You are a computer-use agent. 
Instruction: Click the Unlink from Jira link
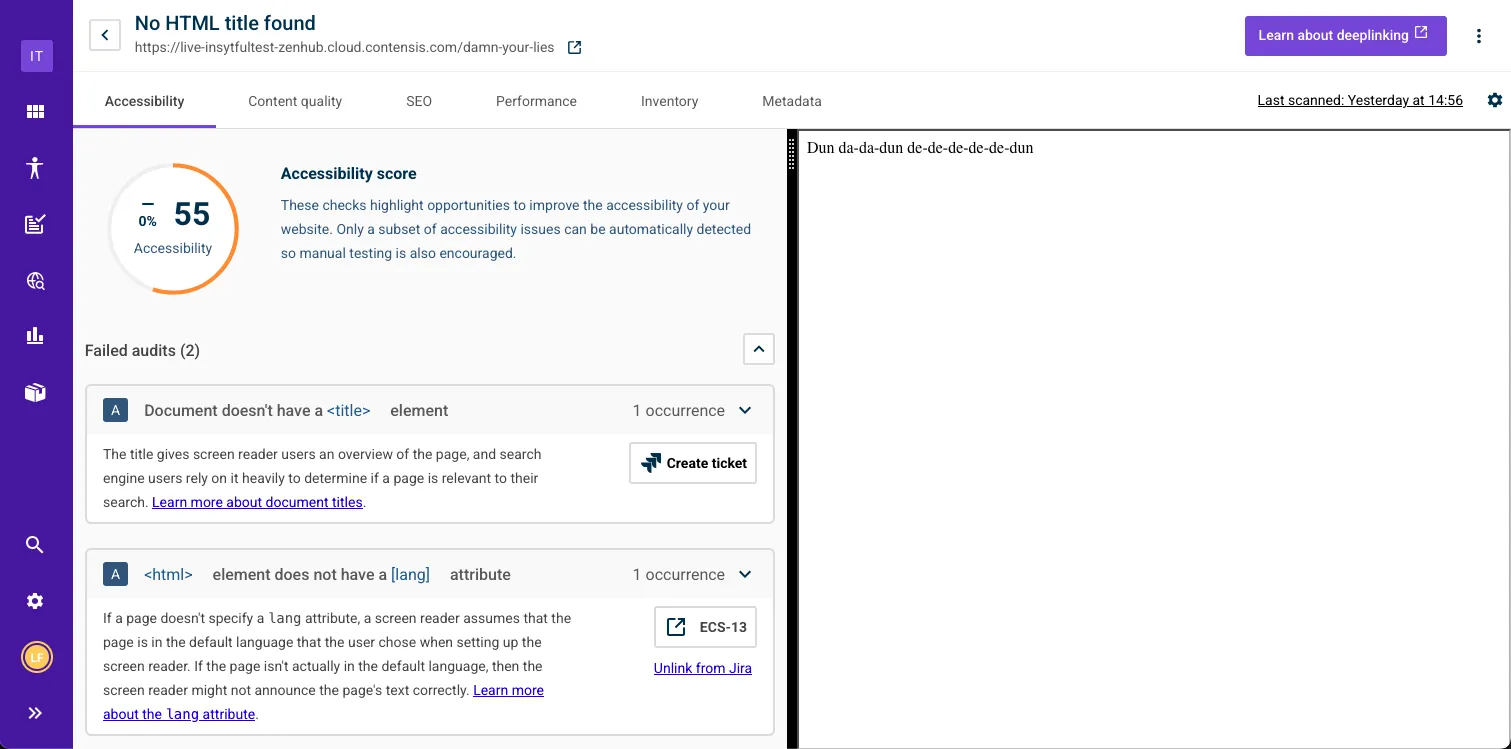(702, 668)
